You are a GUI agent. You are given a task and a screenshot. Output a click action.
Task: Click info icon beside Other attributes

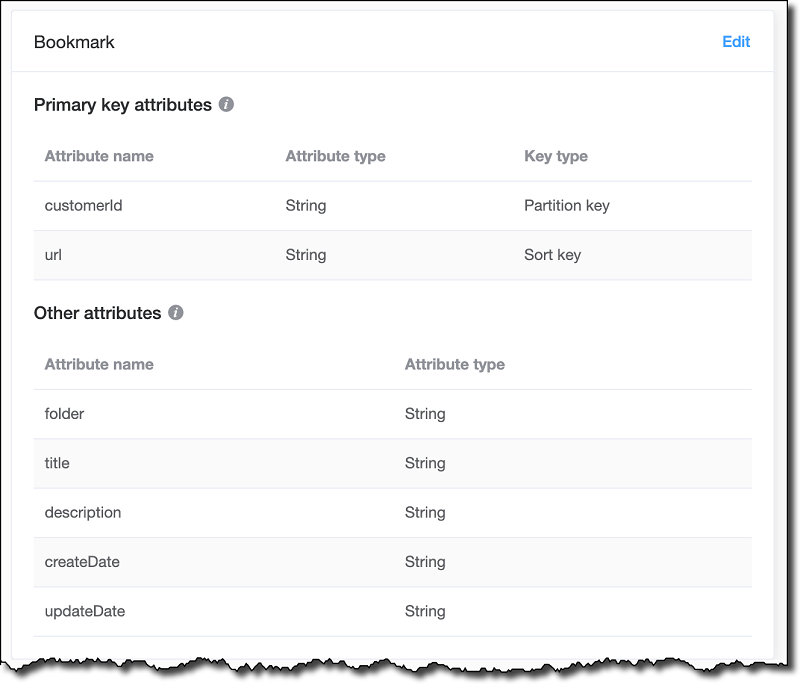point(176,312)
